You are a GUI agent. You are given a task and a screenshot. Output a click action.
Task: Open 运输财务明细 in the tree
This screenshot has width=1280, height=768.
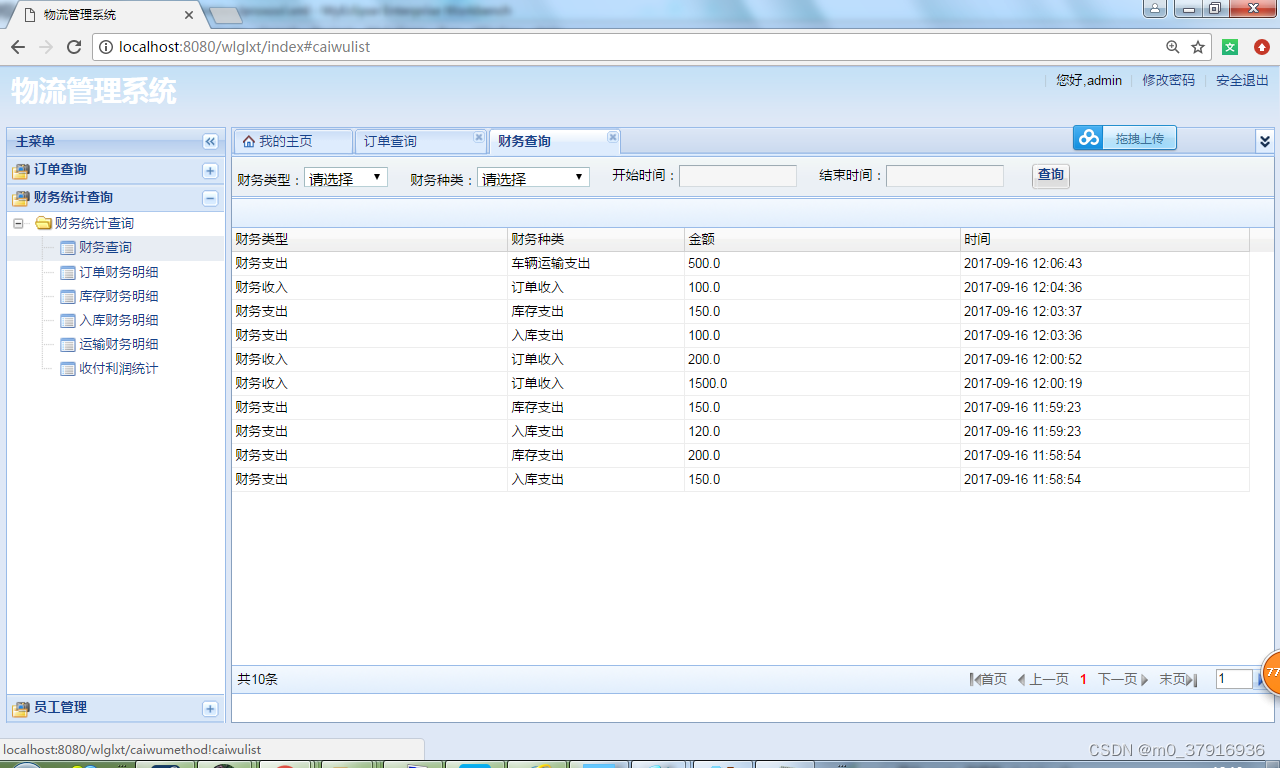(118, 344)
